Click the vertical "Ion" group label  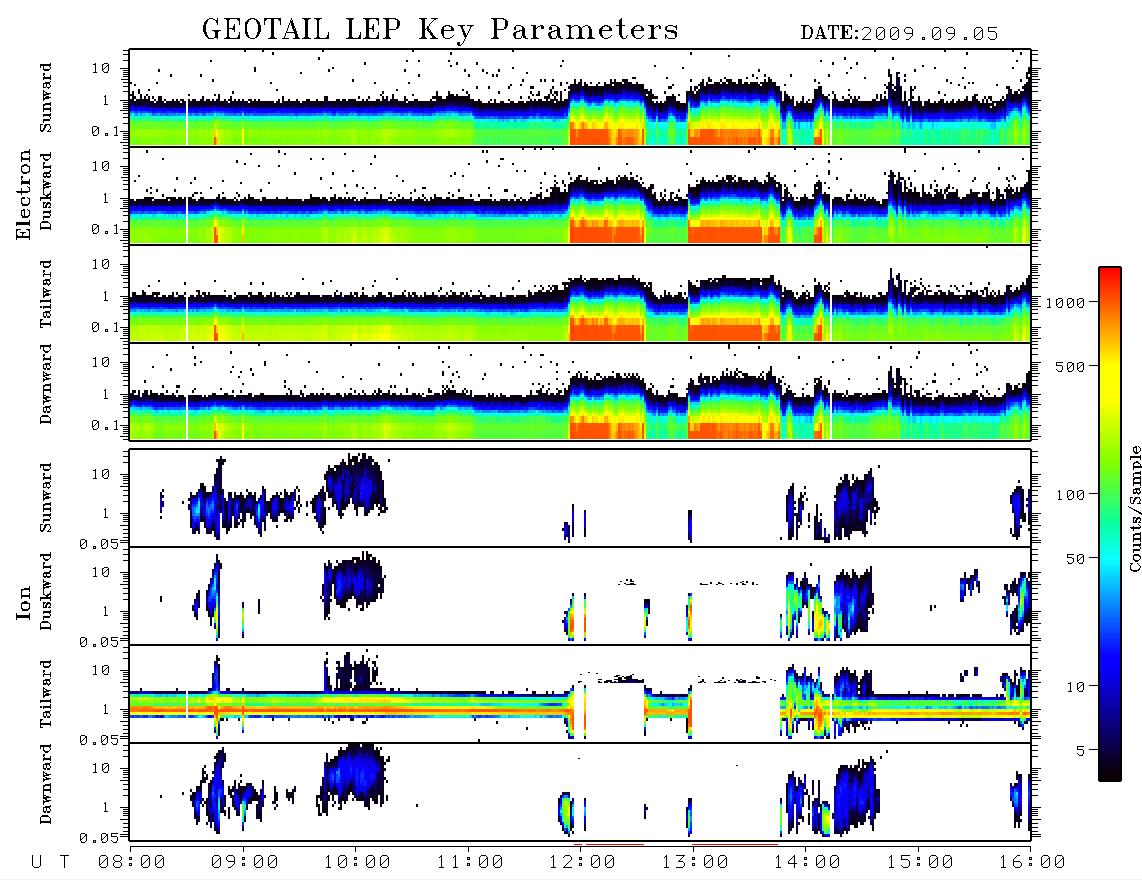[x=24, y=603]
